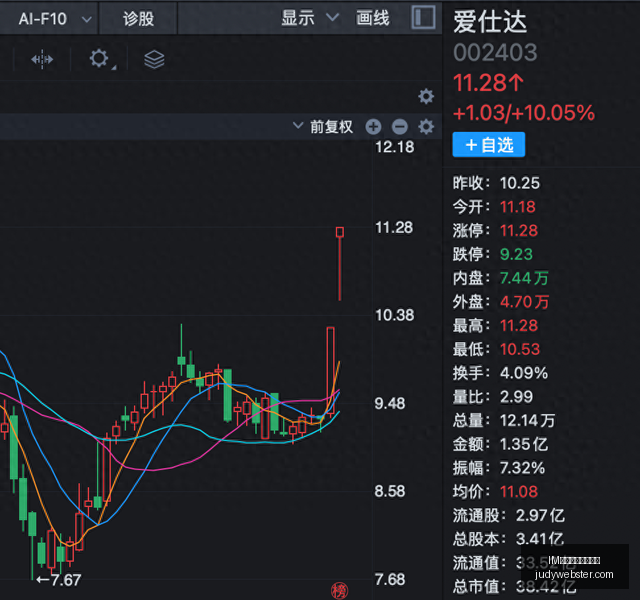Viewport: 640px width, 600px height.
Task: Zoom out chart with minus icon
Action: (400, 127)
